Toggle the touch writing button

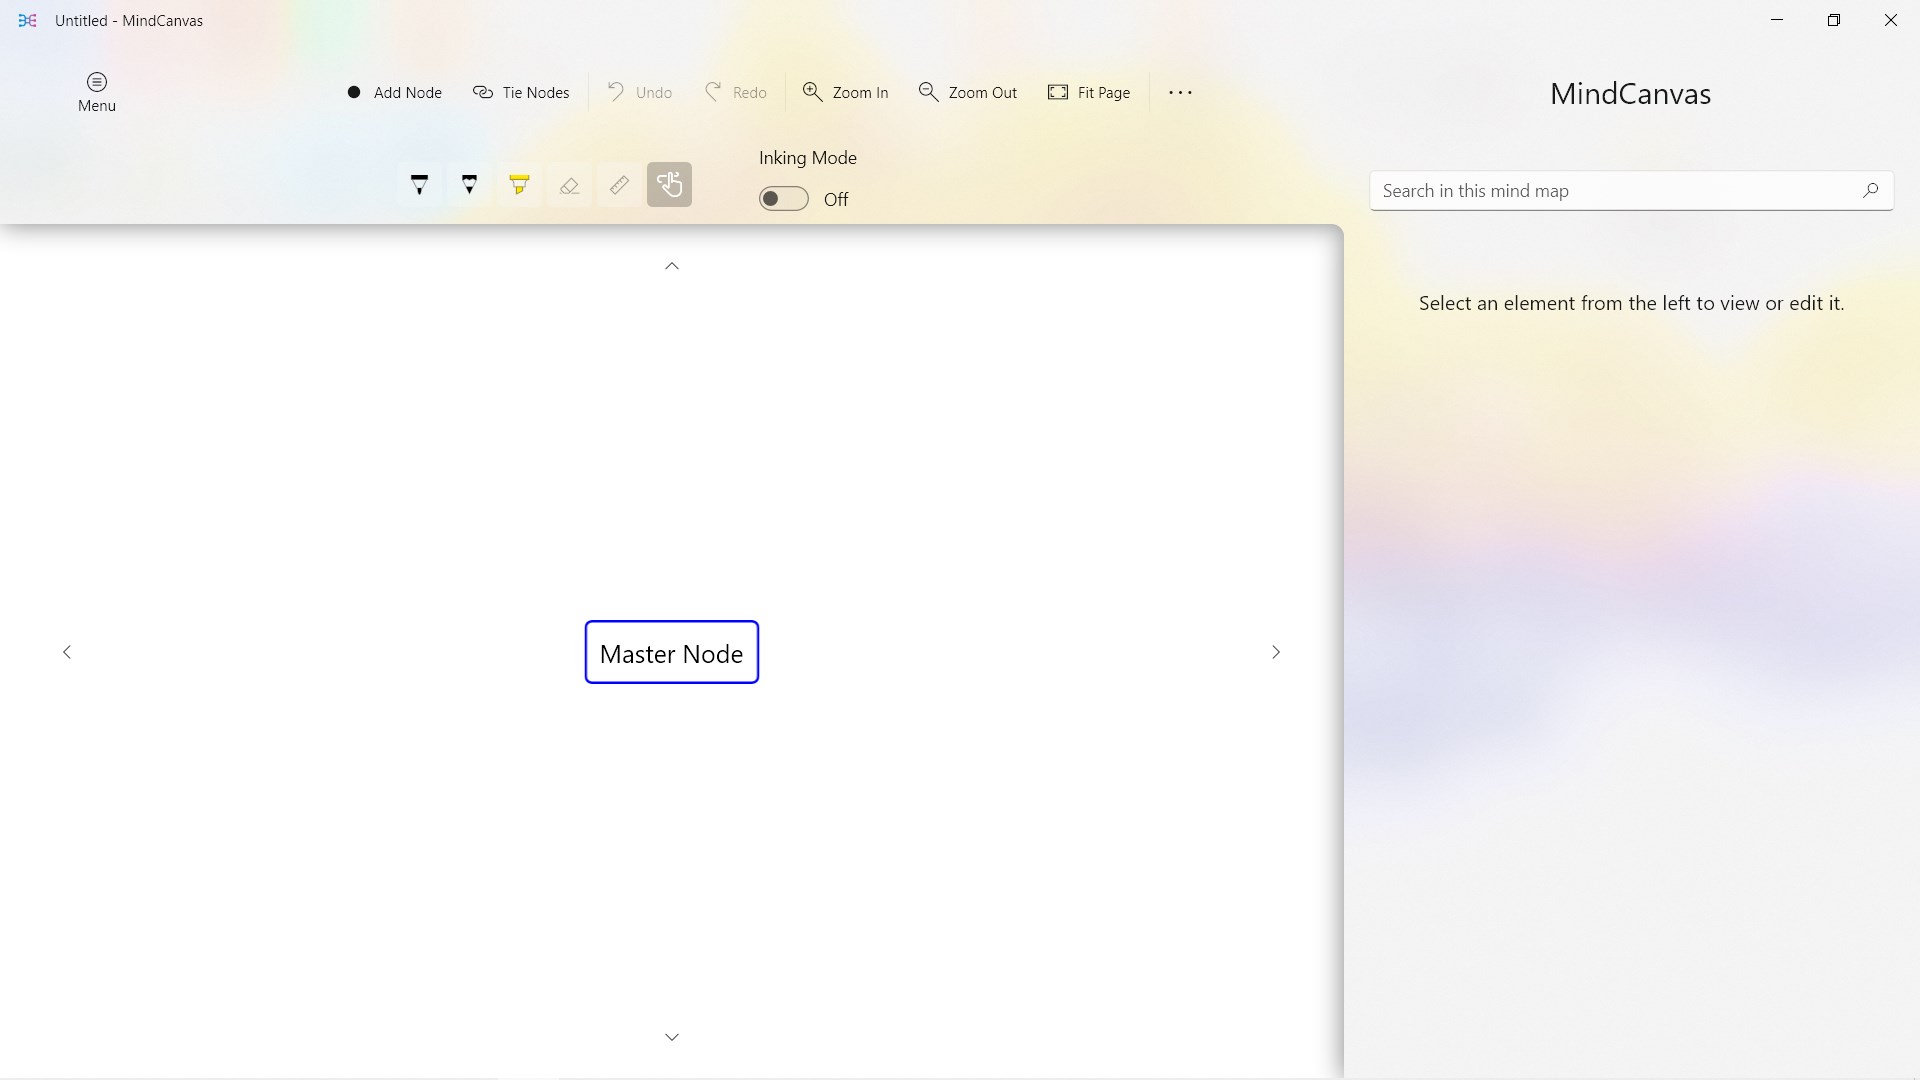tap(669, 185)
